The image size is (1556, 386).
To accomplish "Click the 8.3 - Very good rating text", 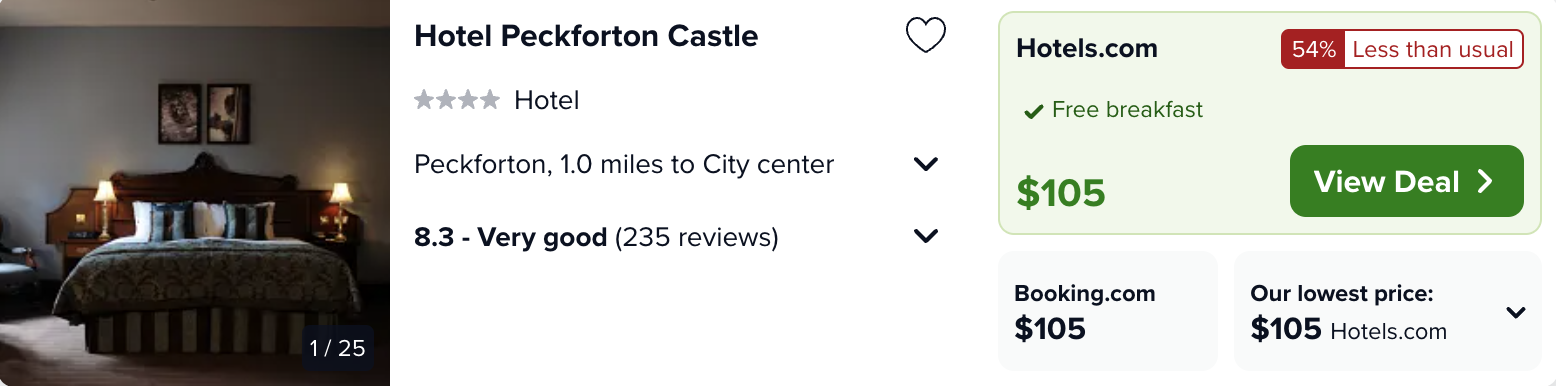I will [510, 237].
